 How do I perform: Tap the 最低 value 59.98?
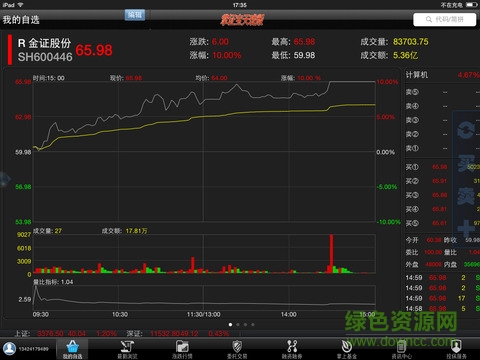click(x=304, y=55)
